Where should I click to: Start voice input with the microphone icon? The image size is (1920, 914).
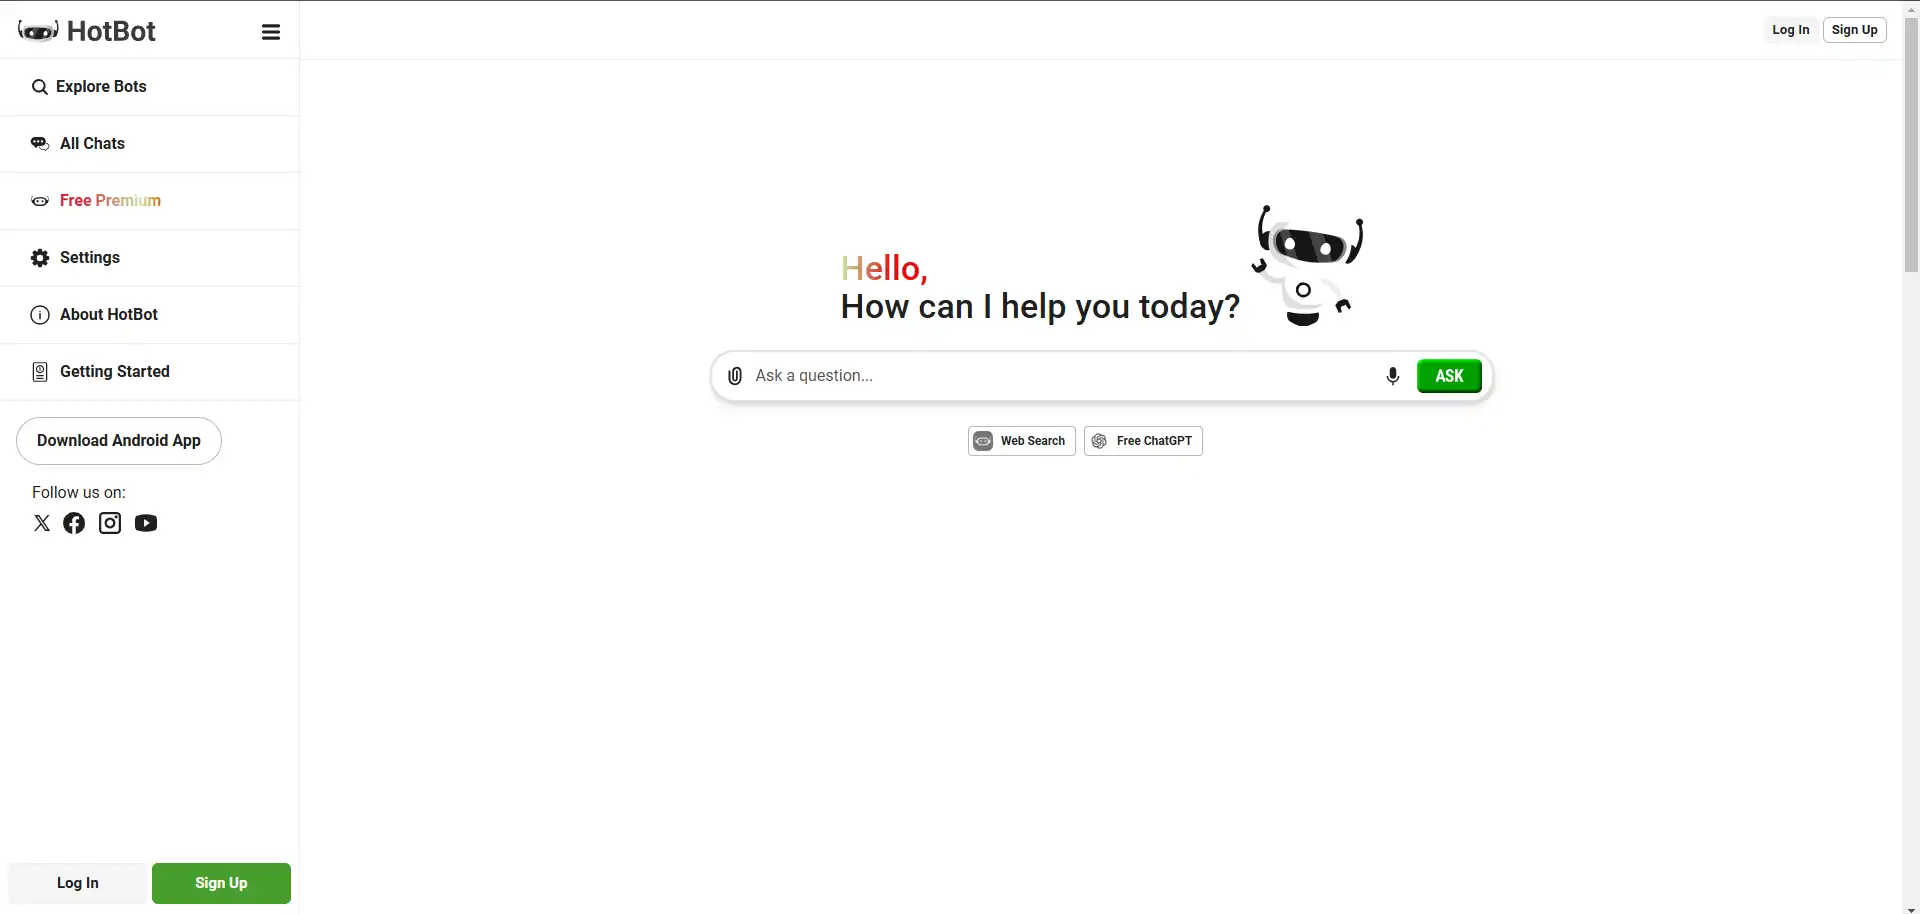point(1392,375)
